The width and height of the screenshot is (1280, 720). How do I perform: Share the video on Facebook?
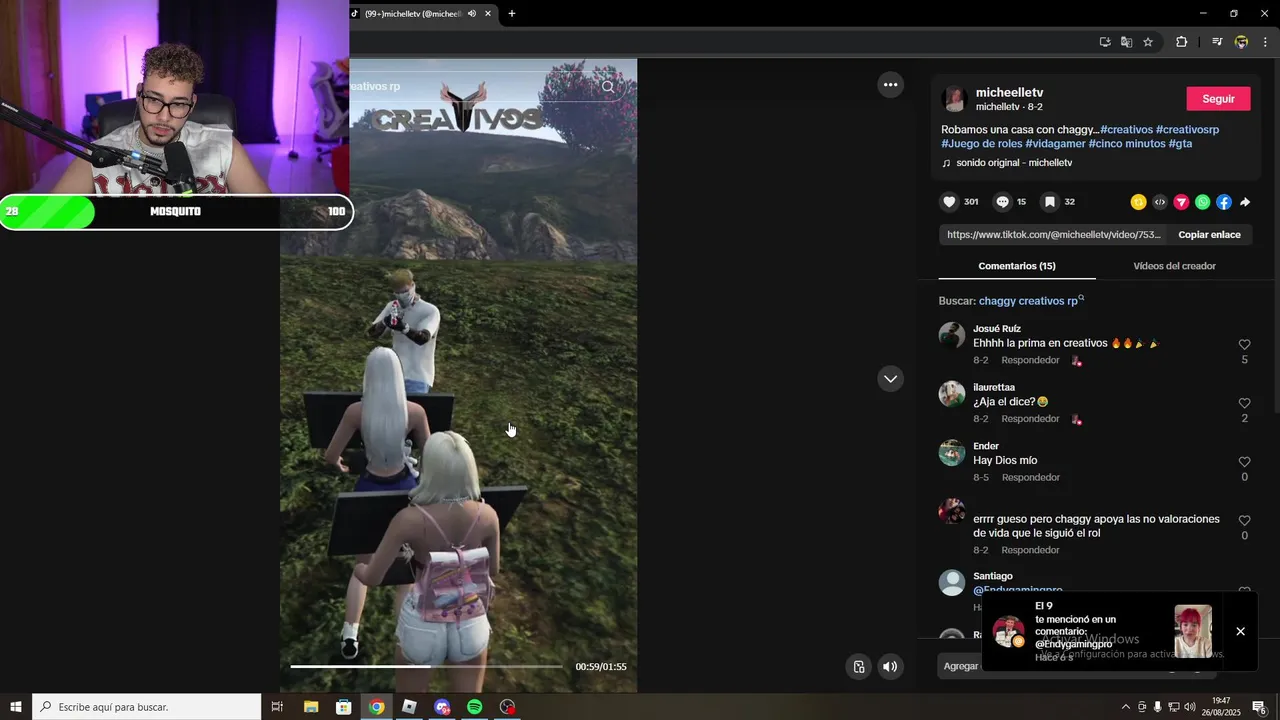coord(1224,202)
